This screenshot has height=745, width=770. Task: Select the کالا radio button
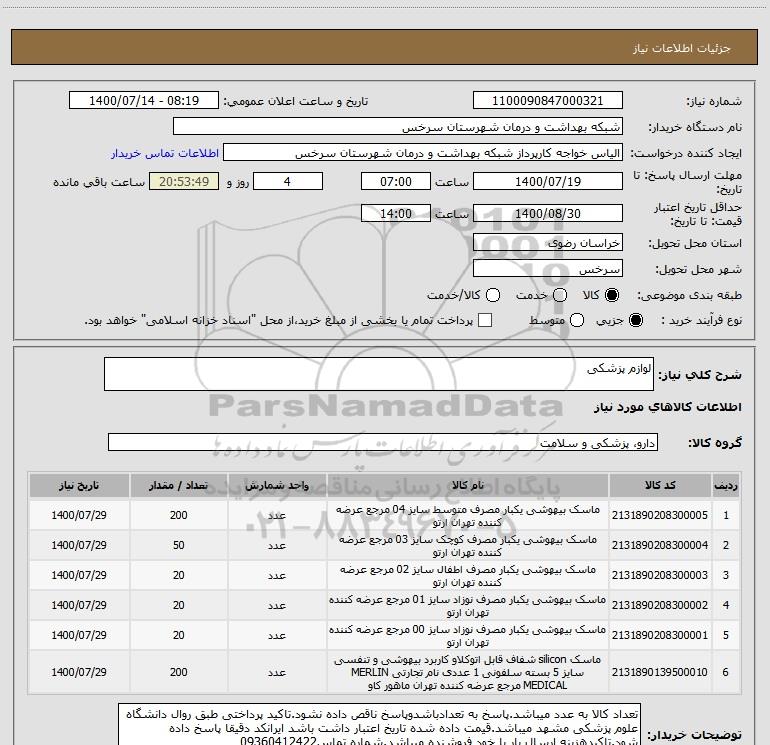tap(612, 295)
